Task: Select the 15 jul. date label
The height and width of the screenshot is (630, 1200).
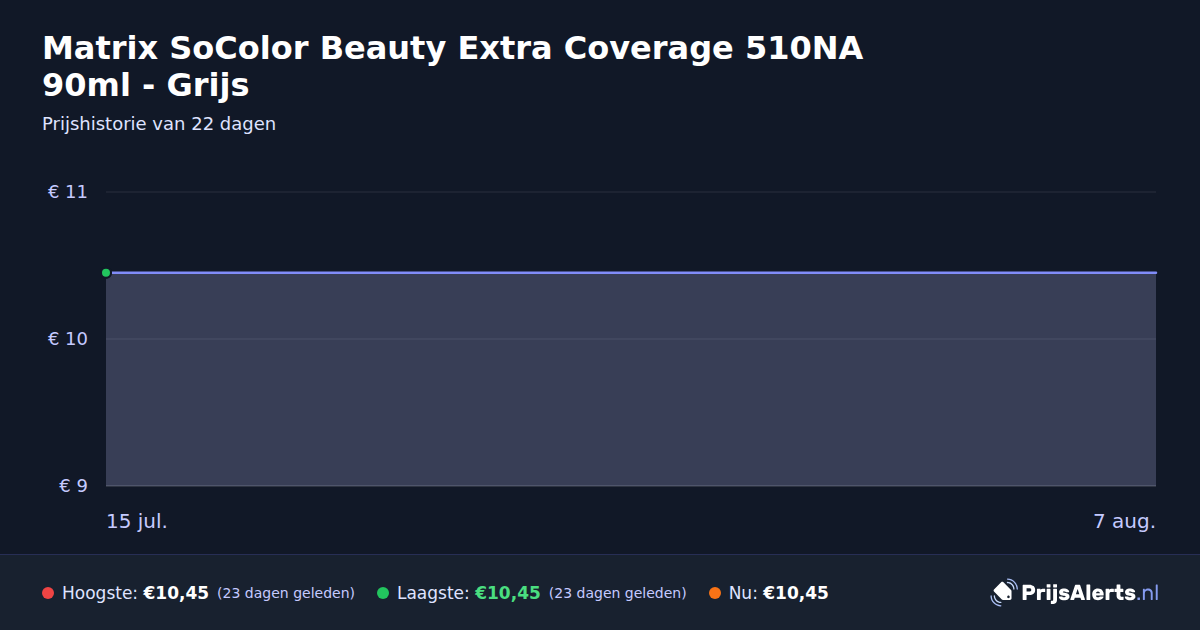Action: pos(137,521)
